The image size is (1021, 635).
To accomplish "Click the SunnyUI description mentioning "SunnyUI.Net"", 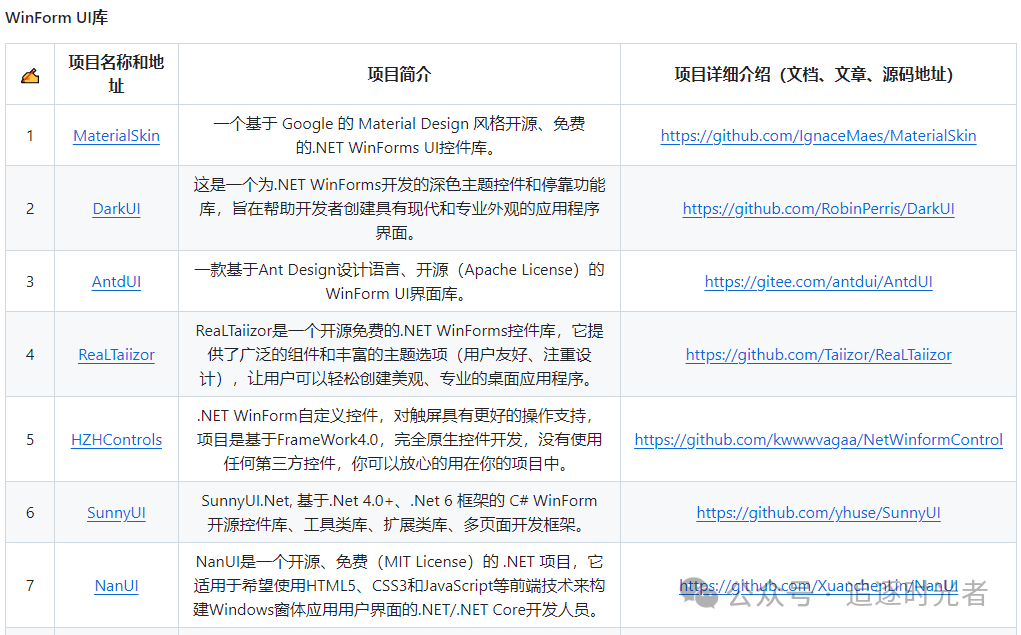I will pyautogui.click(x=399, y=513).
